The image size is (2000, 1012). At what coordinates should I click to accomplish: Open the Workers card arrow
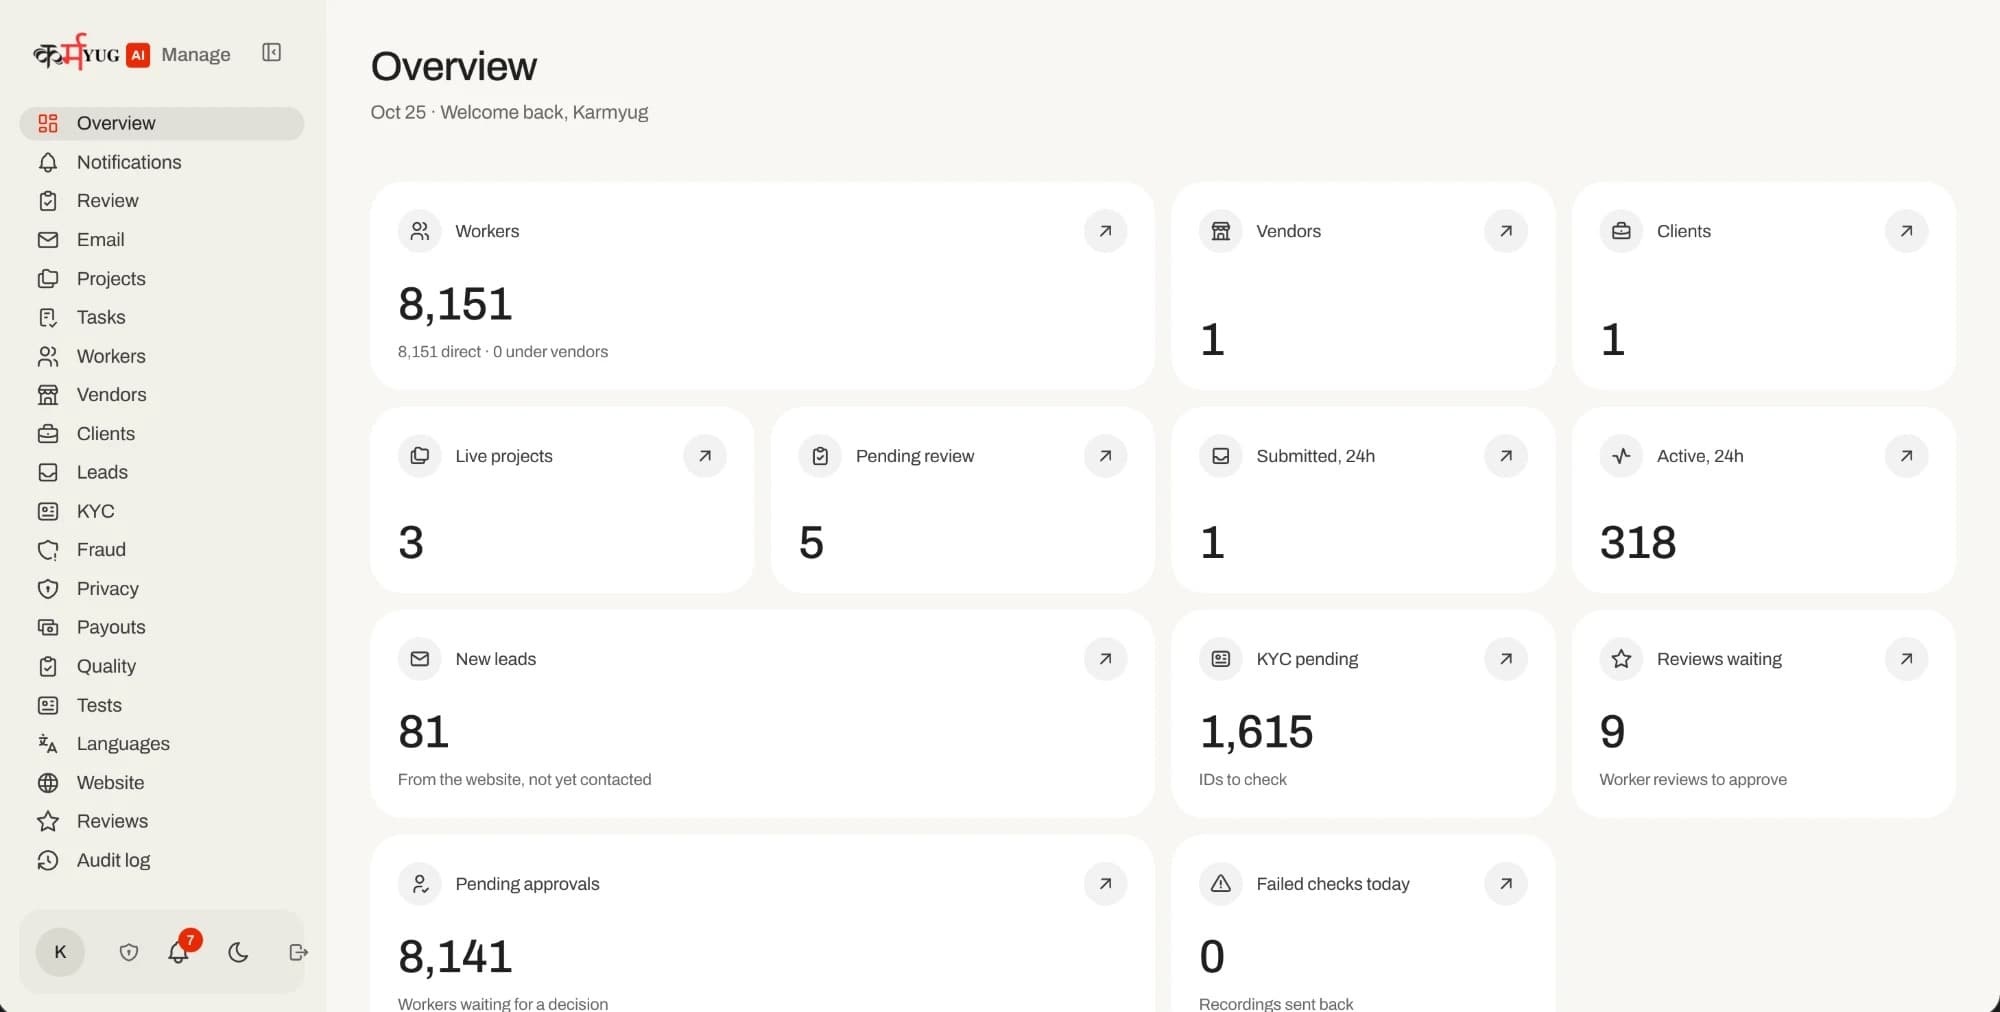[1105, 231]
